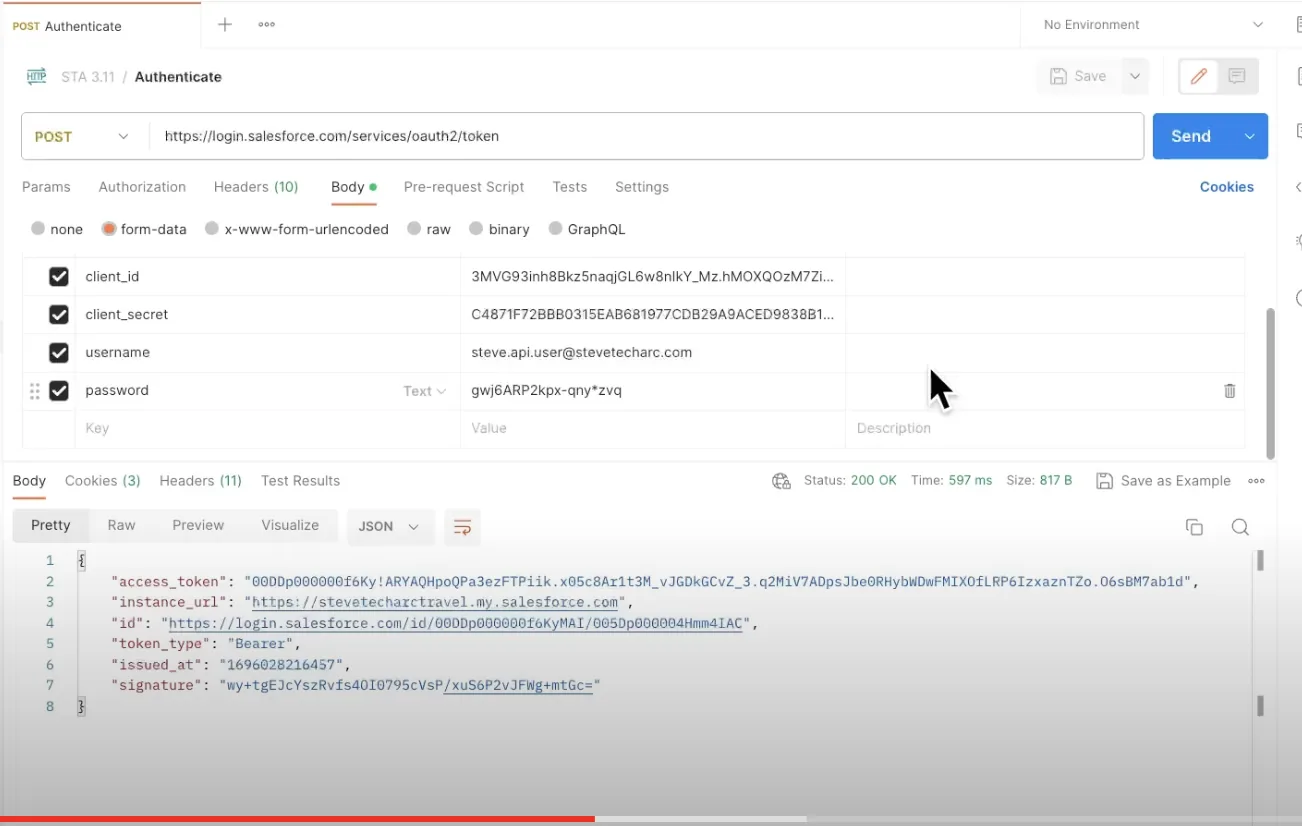This screenshot has width=1302, height=826.
Task: Select the raw body type
Action: pos(429,229)
